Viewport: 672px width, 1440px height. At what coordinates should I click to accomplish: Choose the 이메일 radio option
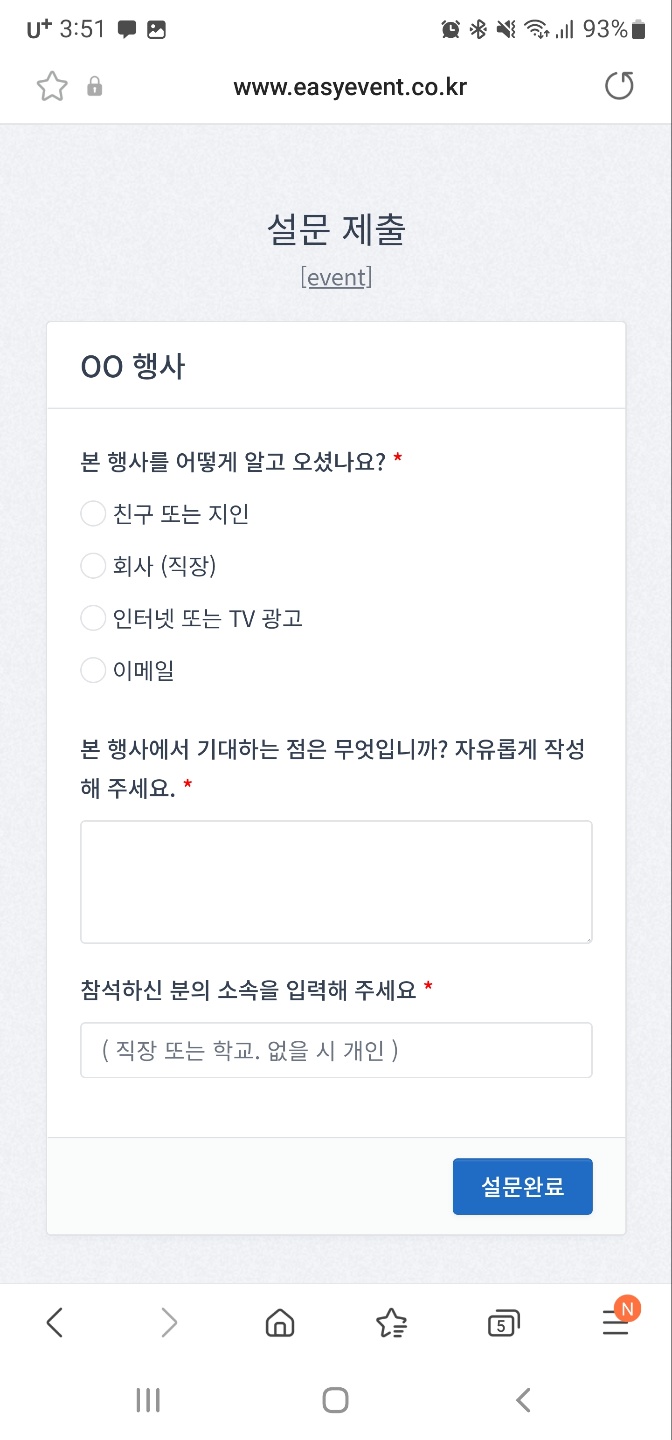pos(93,670)
